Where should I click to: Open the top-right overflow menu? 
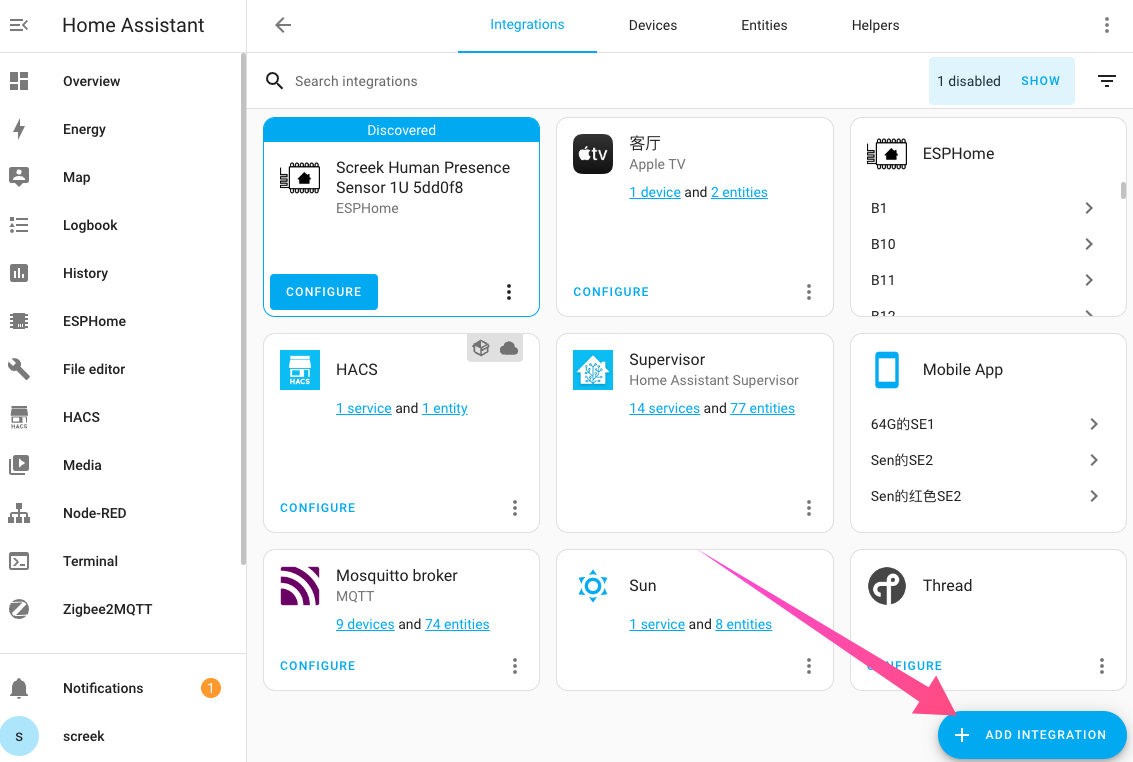1106,26
